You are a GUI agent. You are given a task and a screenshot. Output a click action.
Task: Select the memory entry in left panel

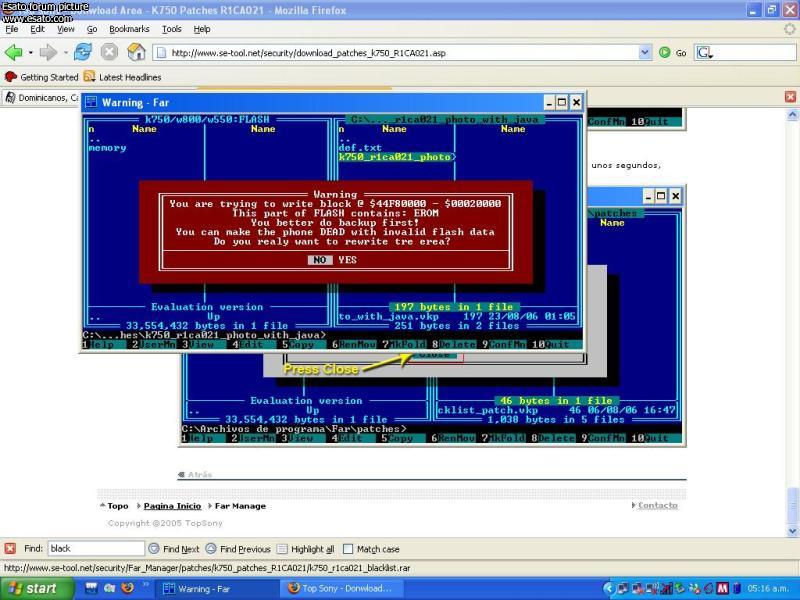click(107, 148)
